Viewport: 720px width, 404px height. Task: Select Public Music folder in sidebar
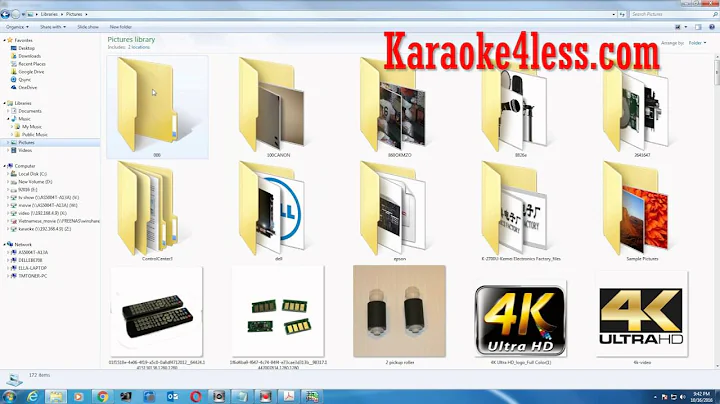[x=34, y=135]
